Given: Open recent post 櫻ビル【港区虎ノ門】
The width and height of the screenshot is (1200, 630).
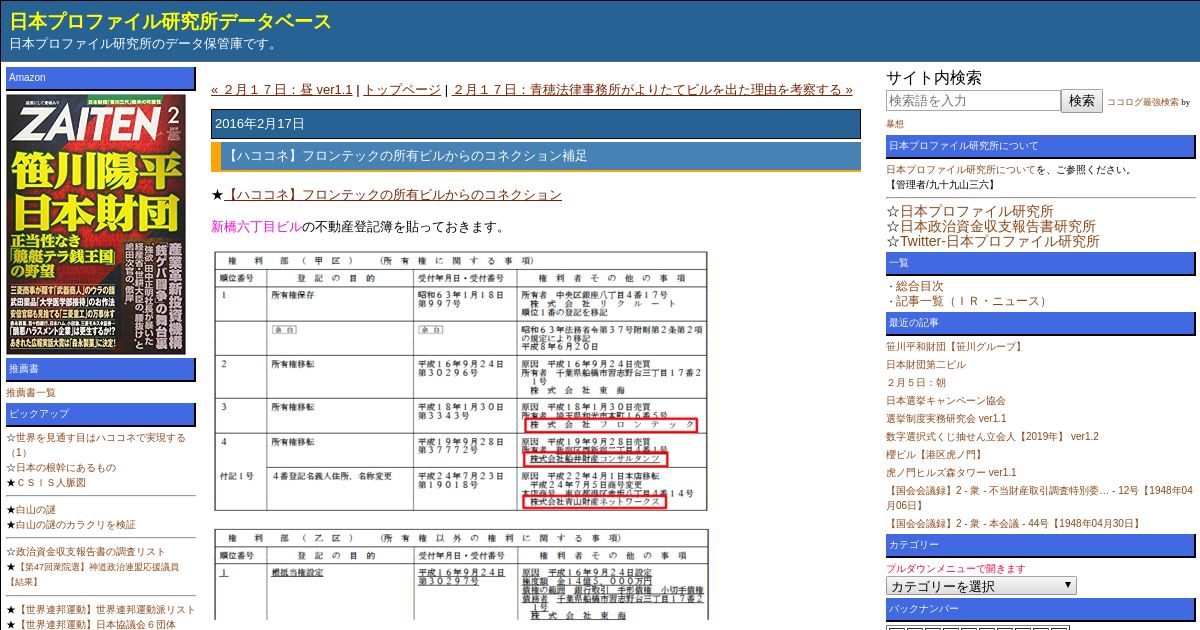Looking at the screenshot, I should (x=935, y=455).
